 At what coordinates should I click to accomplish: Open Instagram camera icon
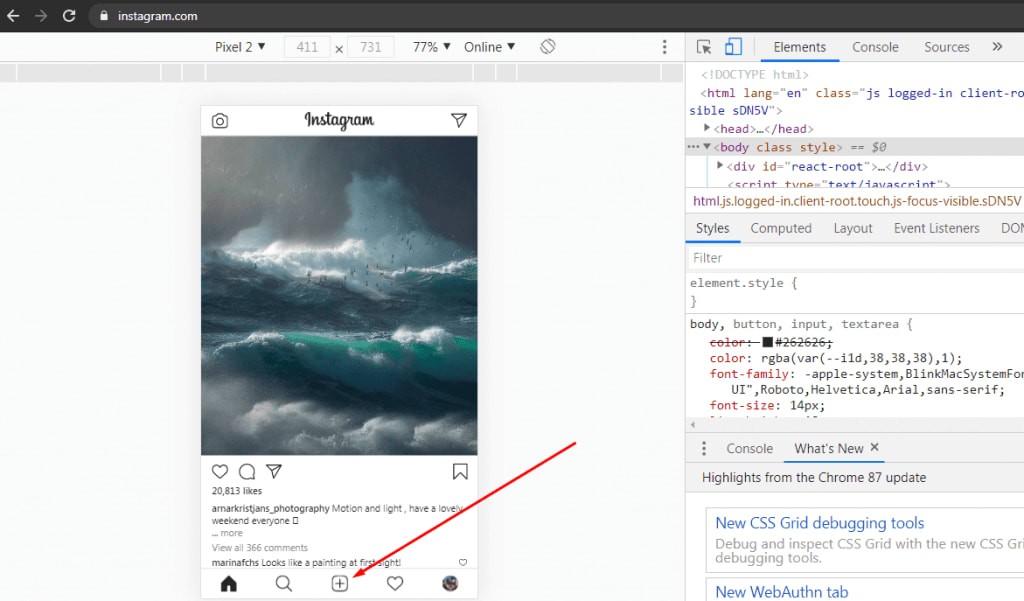click(x=220, y=121)
